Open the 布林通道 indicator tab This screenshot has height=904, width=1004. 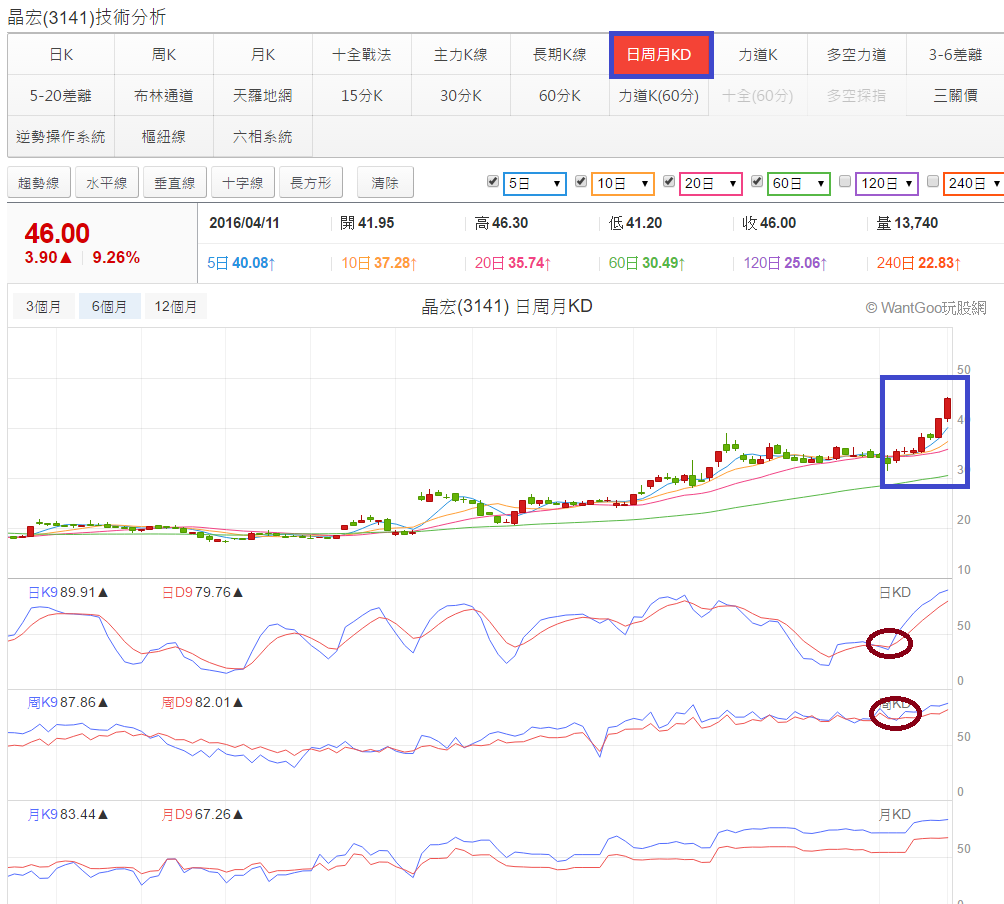(x=163, y=96)
